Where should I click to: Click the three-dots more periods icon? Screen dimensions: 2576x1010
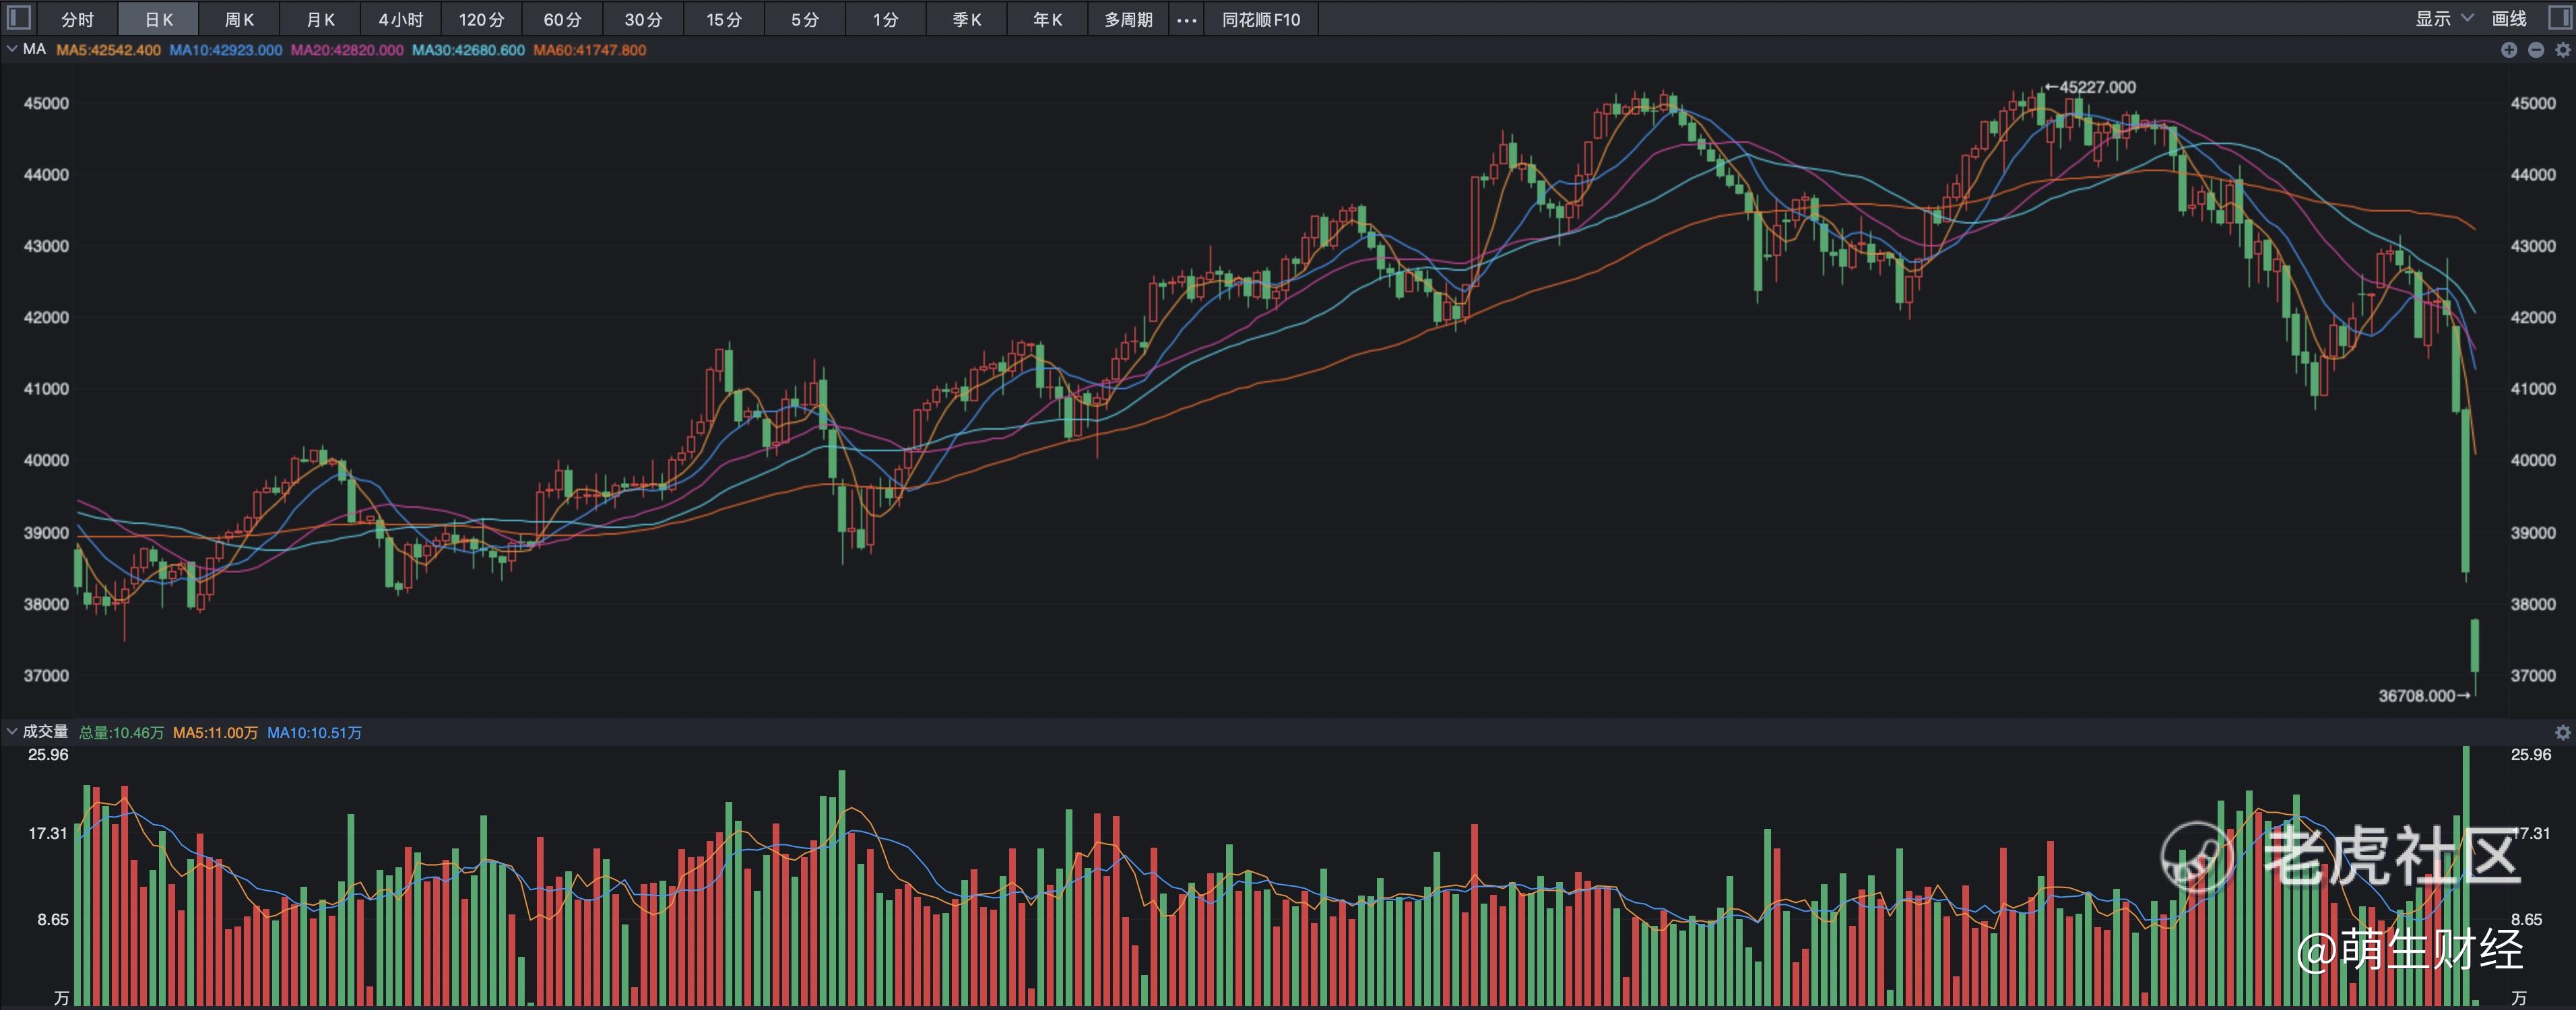tap(1186, 20)
